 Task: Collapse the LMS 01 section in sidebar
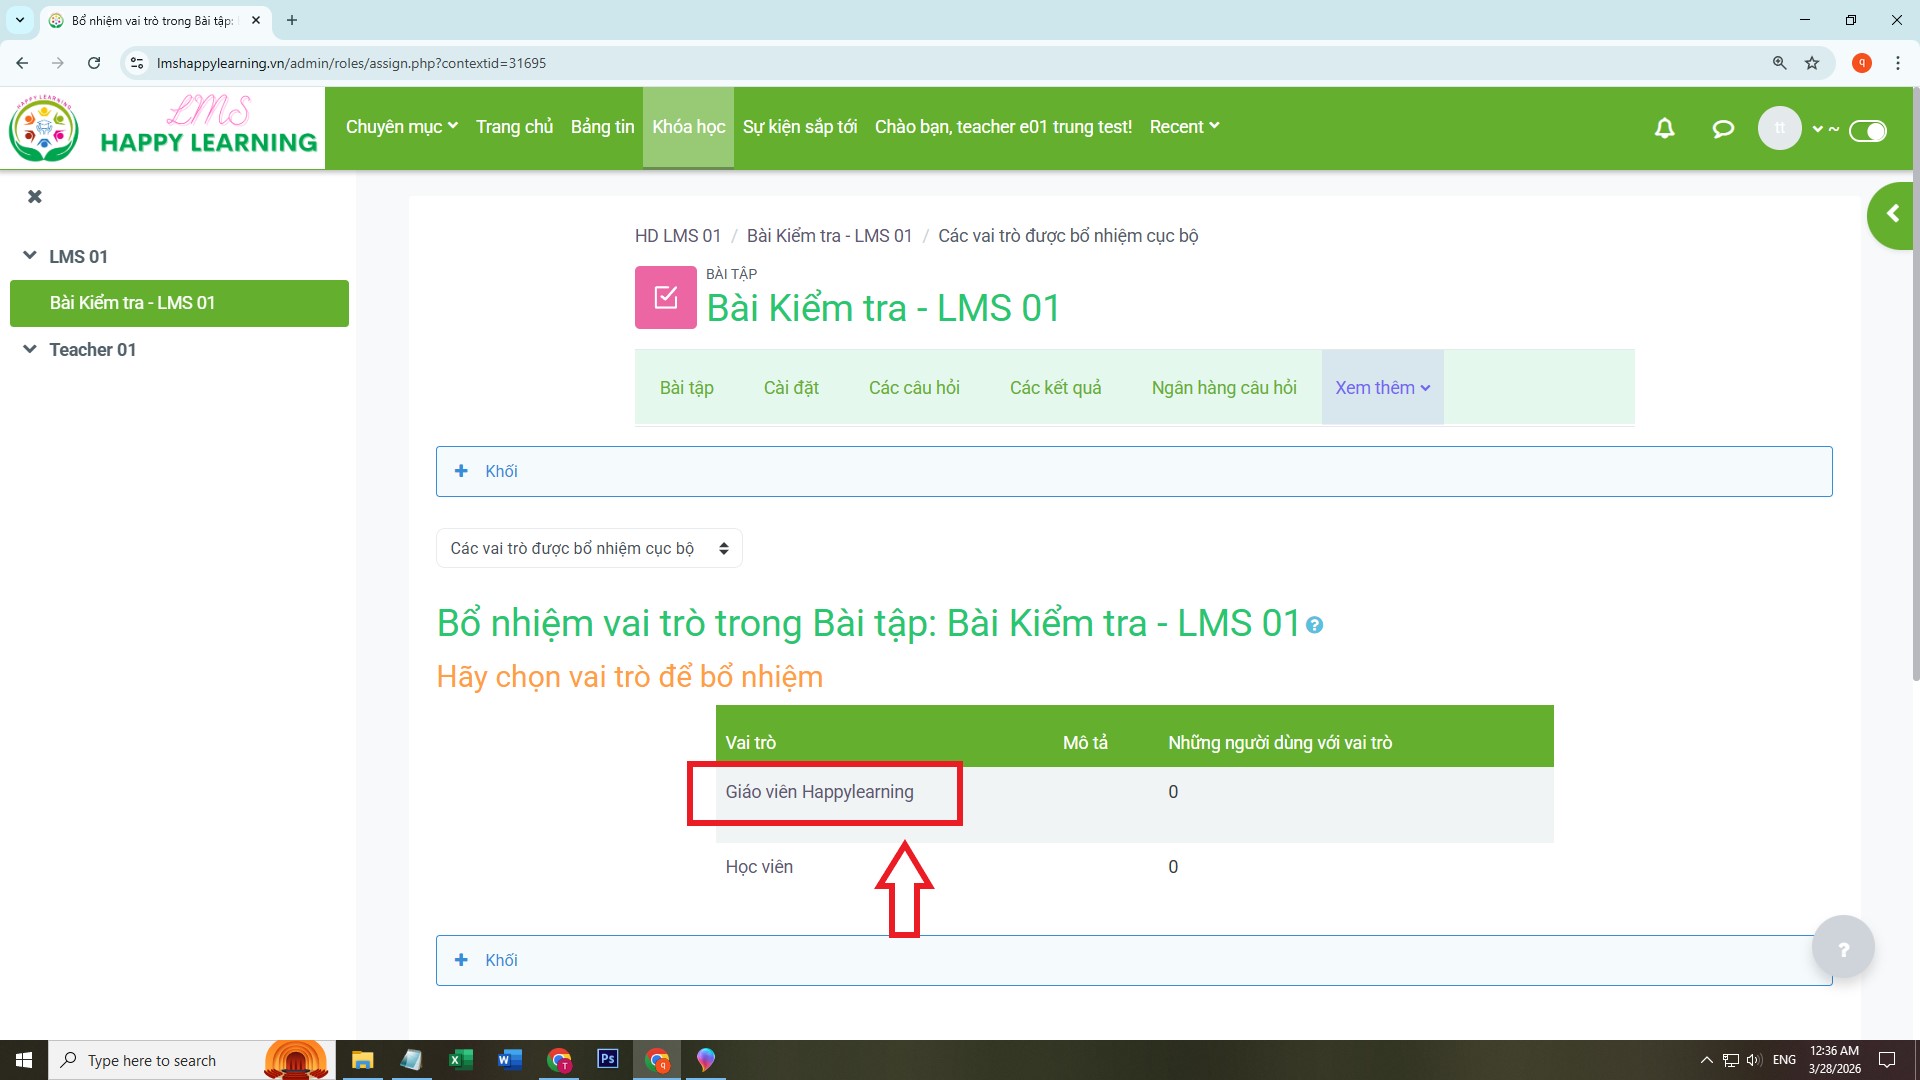(30, 256)
